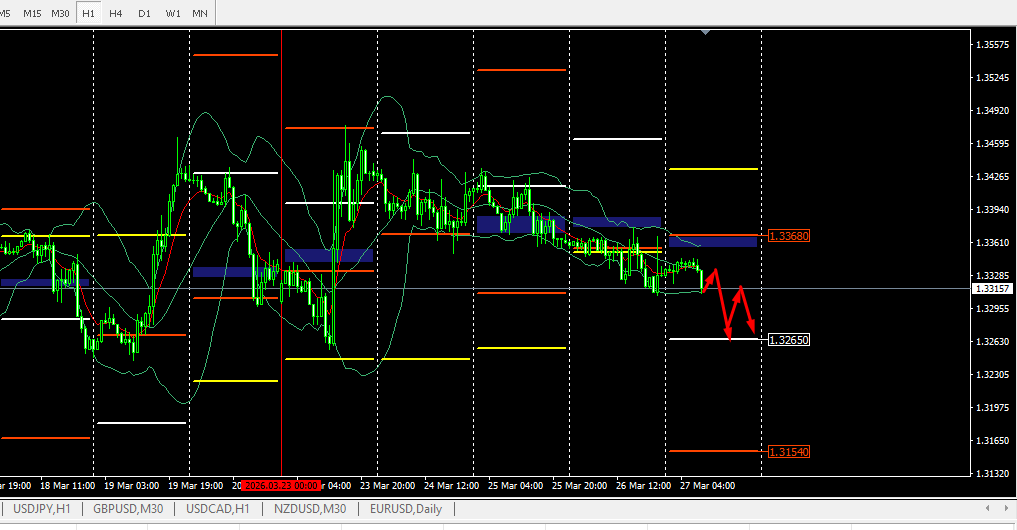
Task: Click the chart shift triangle marker
Action: (707, 33)
